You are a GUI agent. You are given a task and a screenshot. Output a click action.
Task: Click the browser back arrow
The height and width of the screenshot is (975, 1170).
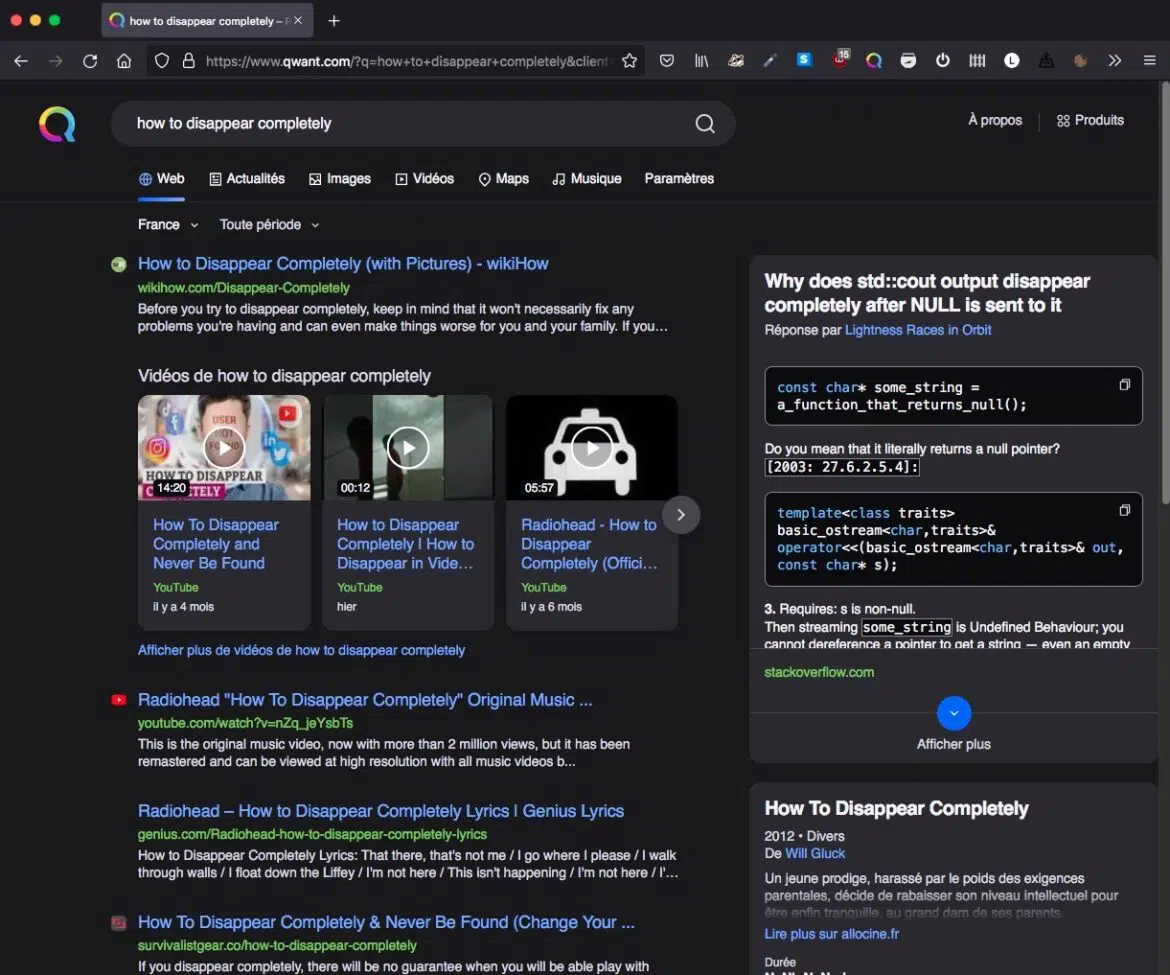point(21,61)
